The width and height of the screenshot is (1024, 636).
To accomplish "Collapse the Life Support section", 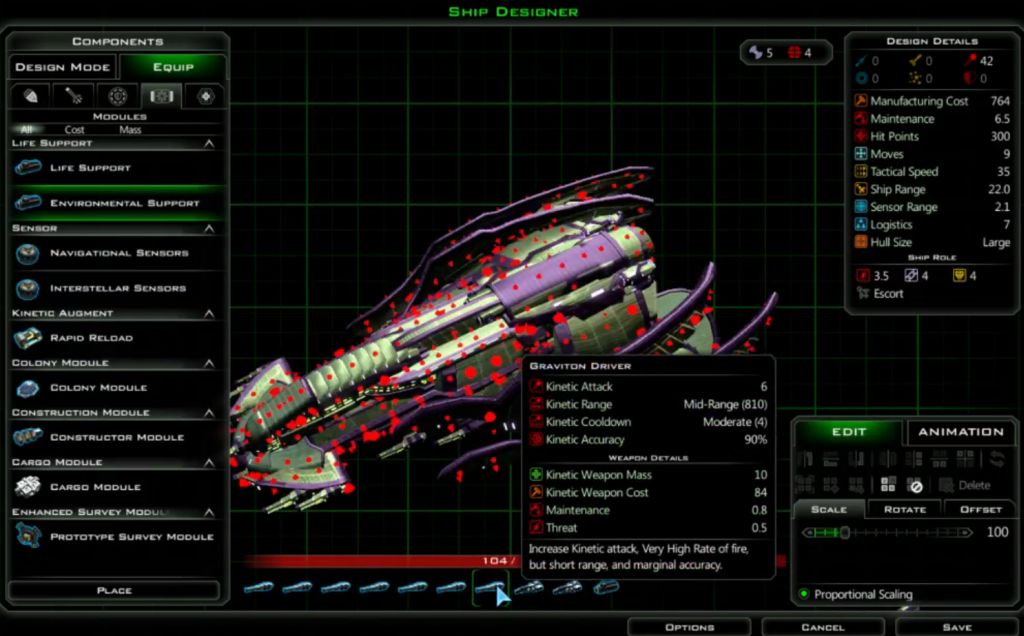I will 209,144.
